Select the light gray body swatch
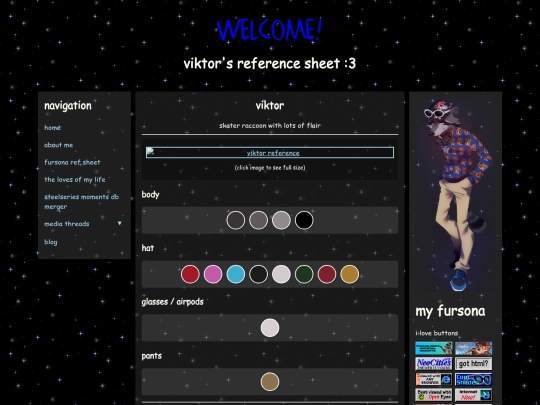540x405 pixels. click(x=281, y=220)
